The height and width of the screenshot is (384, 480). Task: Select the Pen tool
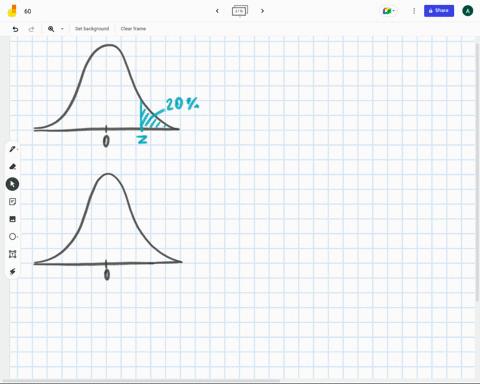point(13,149)
